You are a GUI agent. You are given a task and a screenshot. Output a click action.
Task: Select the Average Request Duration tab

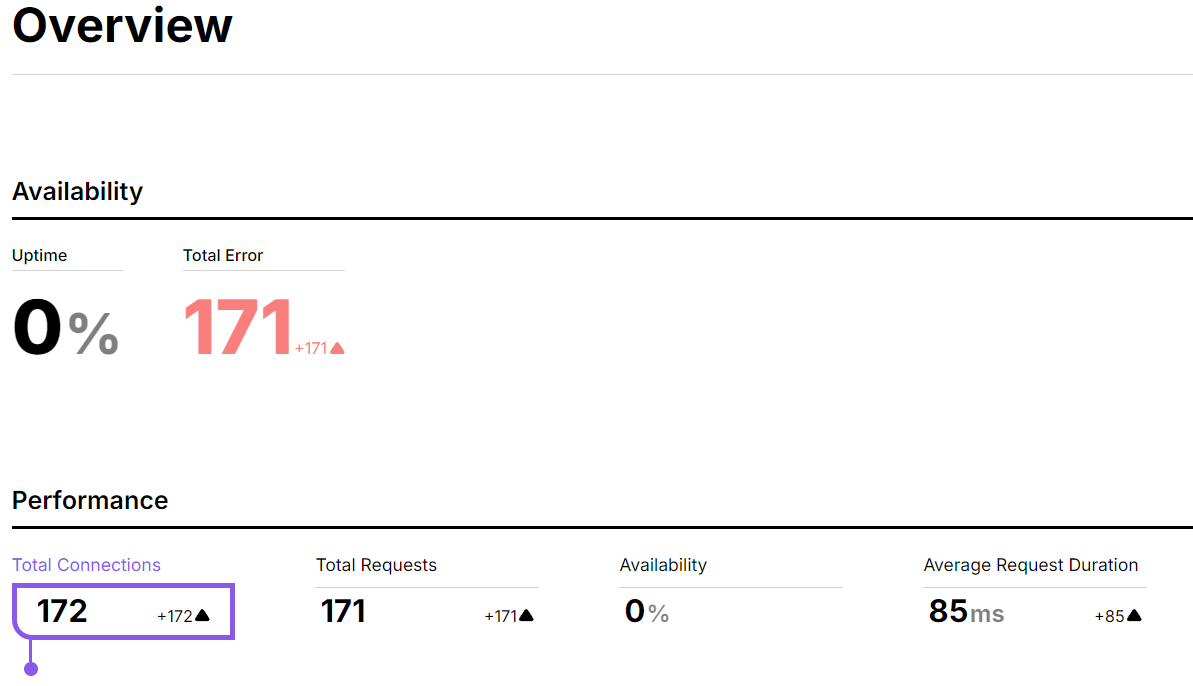tap(1030, 565)
